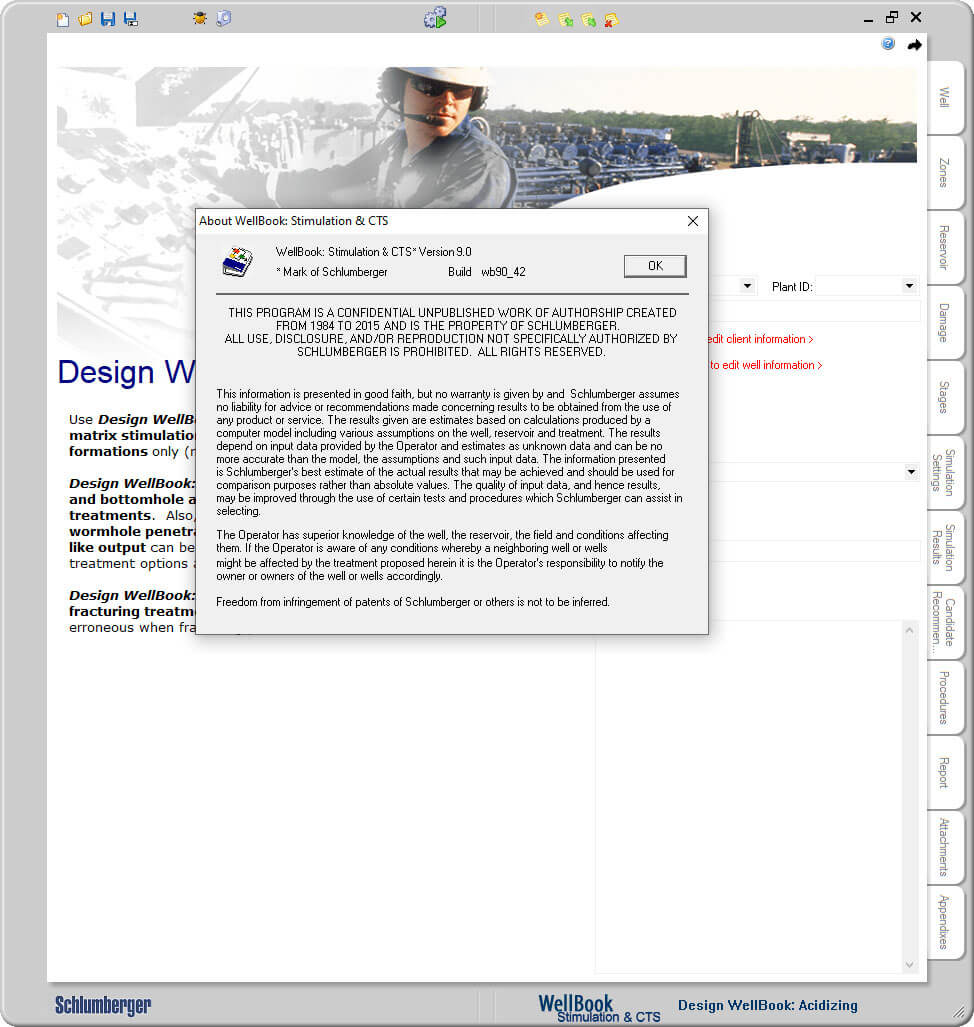
Task: Run the simulation via the gears toolbar icon
Action: [434, 17]
